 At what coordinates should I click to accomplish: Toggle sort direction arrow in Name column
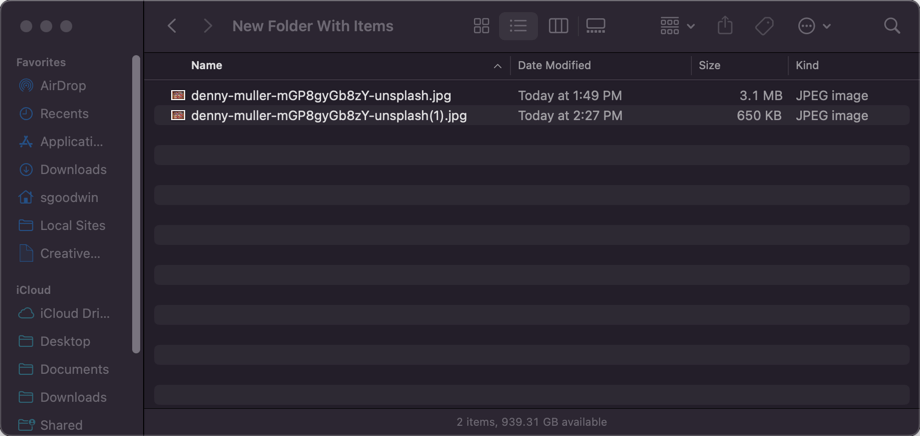click(497, 66)
